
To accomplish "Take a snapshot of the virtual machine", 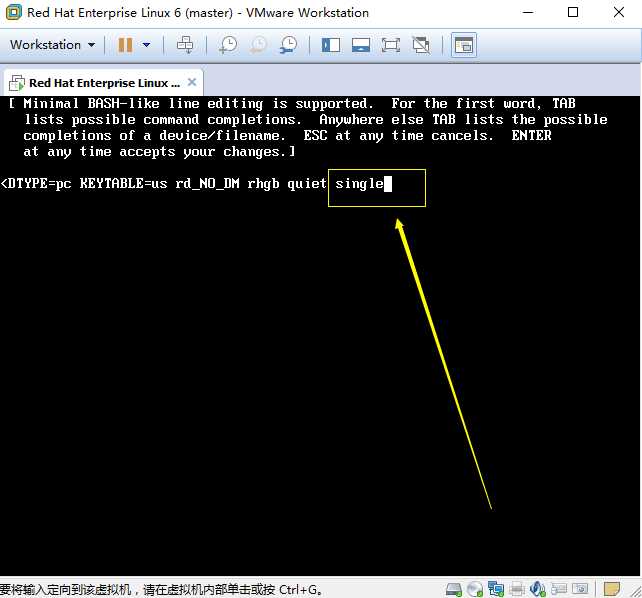I will (228, 45).
